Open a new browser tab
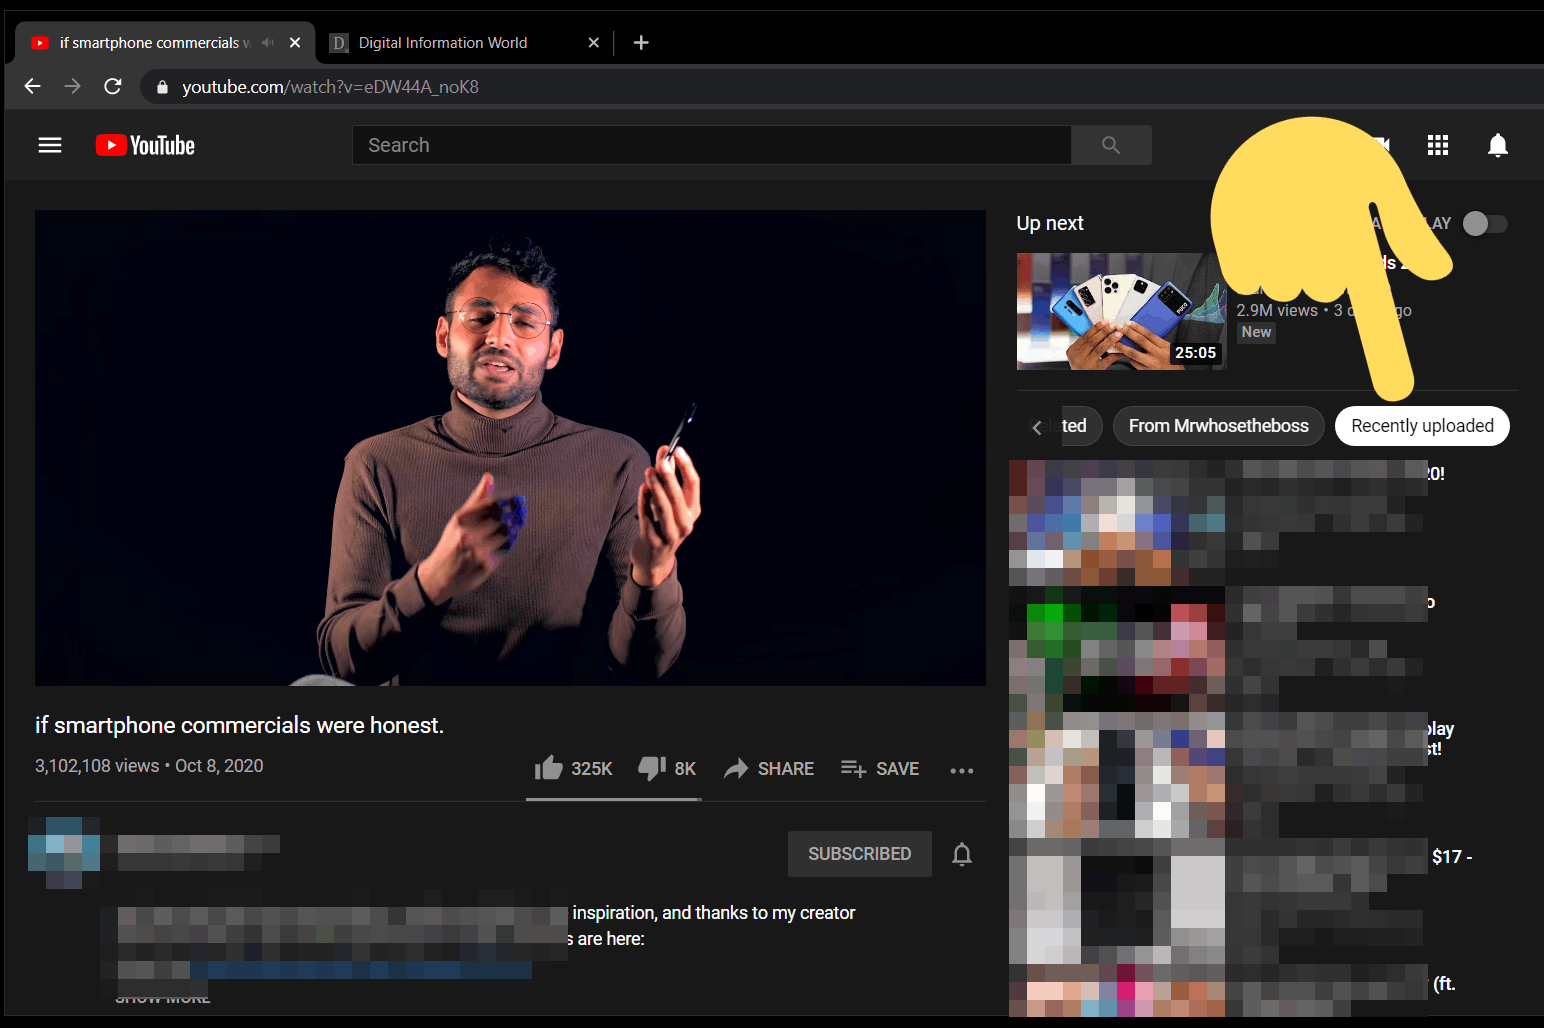1544x1028 pixels. (x=641, y=42)
